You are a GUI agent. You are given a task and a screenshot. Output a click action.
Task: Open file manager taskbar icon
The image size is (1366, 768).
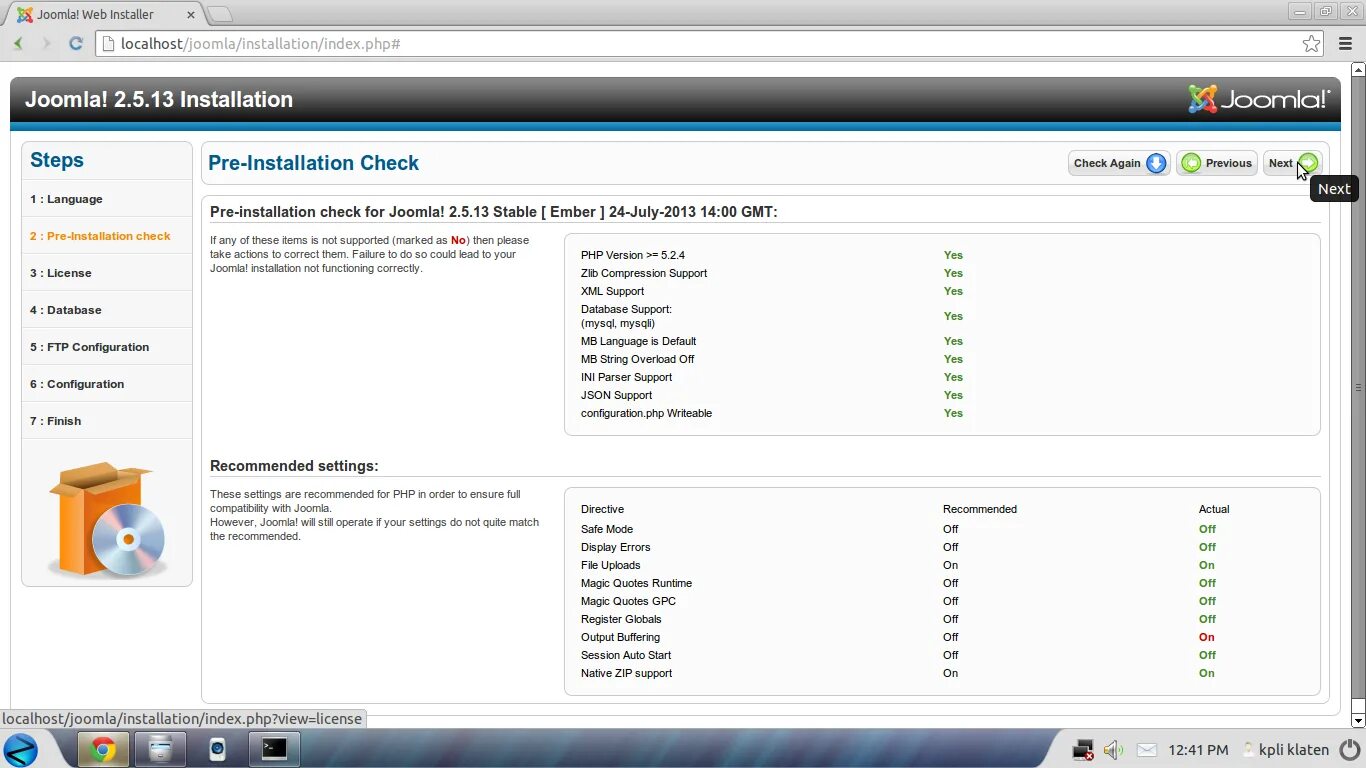160,749
